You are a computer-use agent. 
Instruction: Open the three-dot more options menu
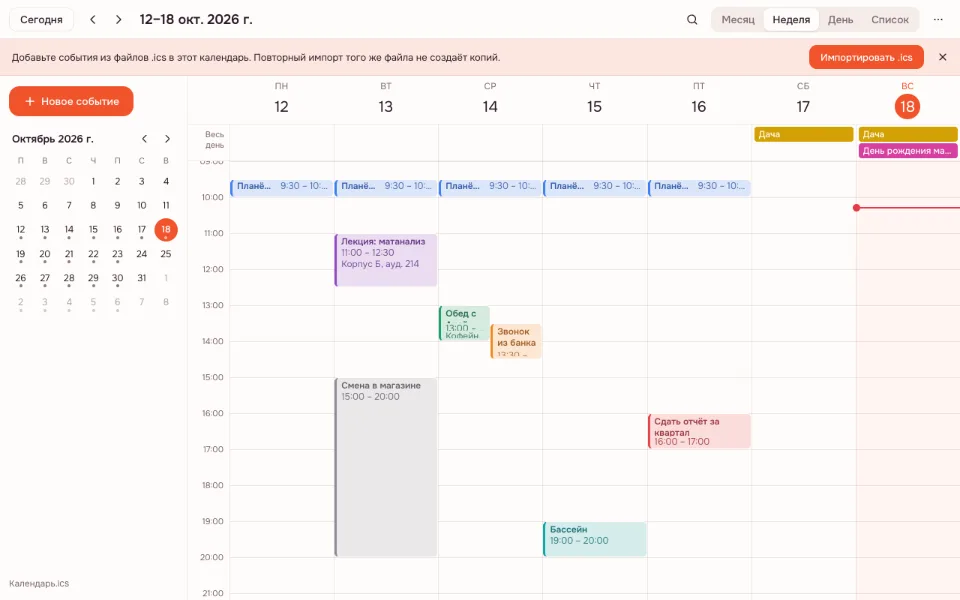[x=938, y=20]
